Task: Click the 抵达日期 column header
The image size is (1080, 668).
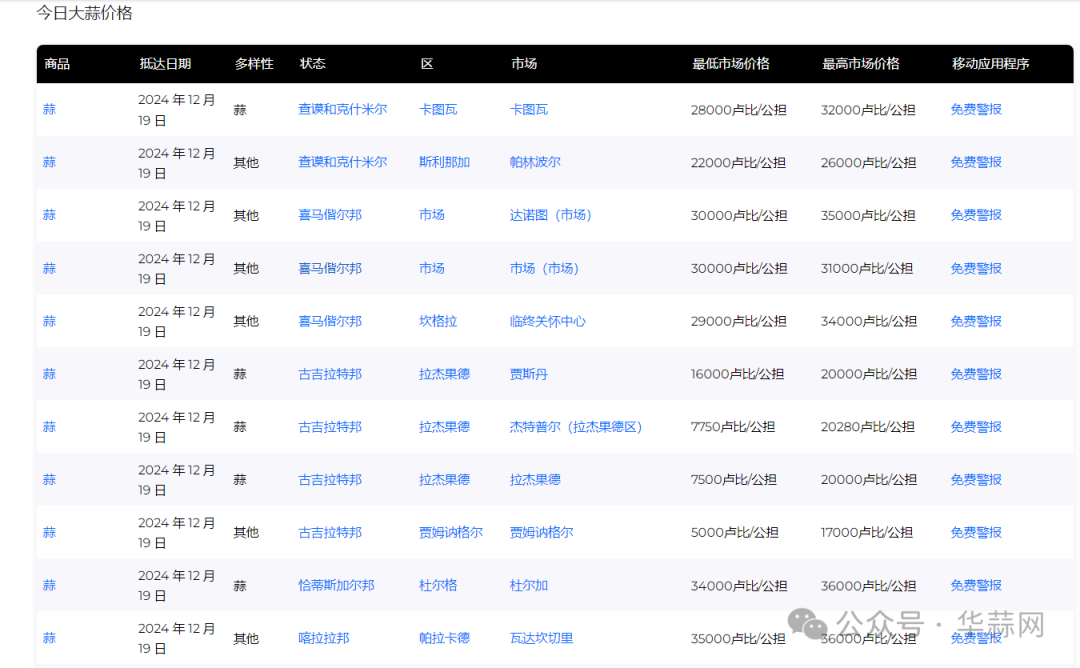Action: tap(165, 64)
